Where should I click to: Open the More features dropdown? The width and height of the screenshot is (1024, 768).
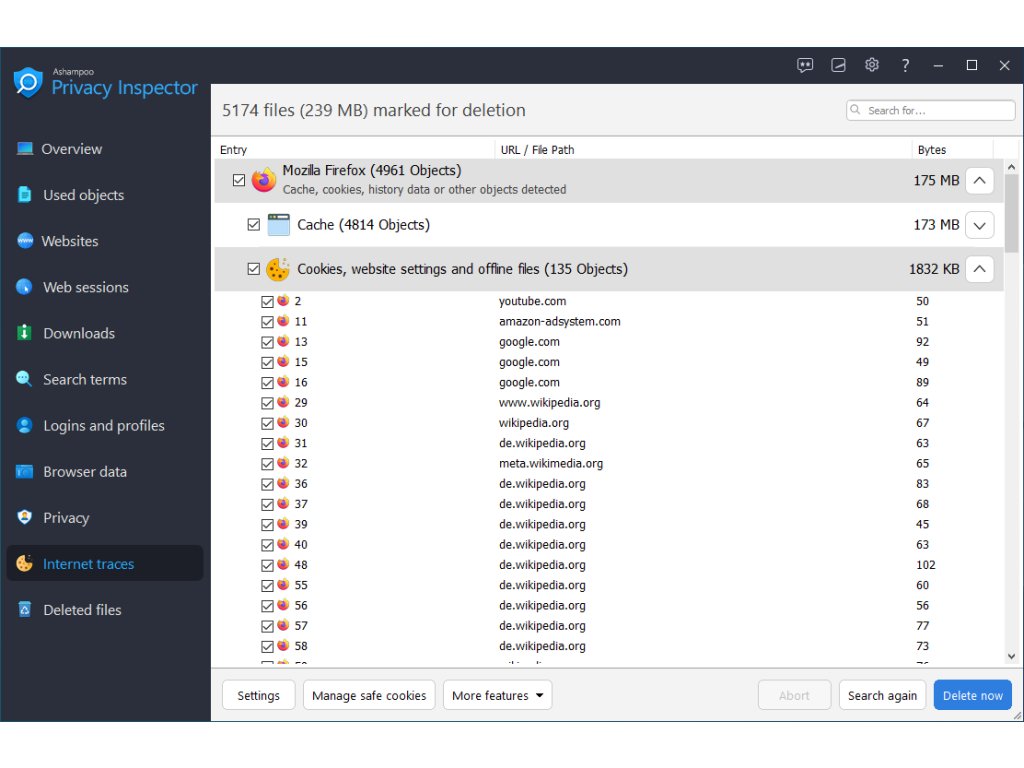pyautogui.click(x=497, y=695)
